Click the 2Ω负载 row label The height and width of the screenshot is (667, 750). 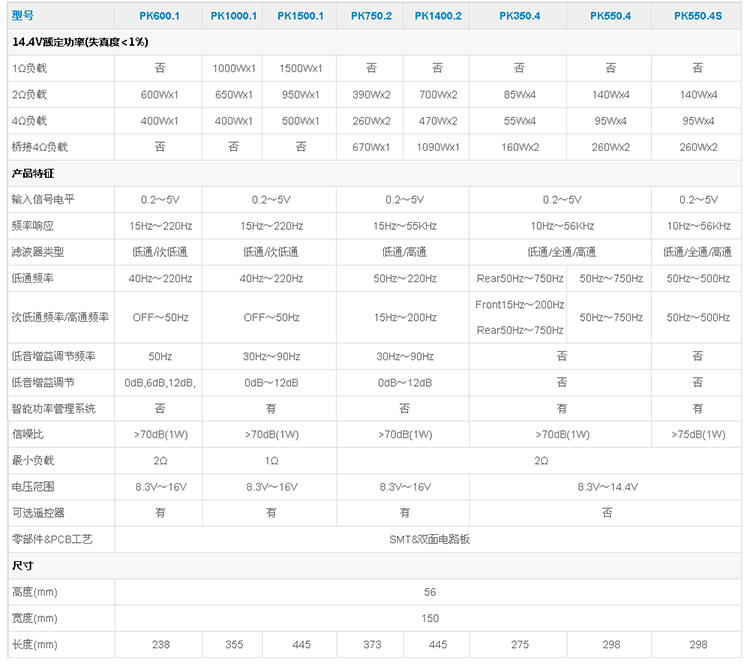pyautogui.click(x=29, y=95)
